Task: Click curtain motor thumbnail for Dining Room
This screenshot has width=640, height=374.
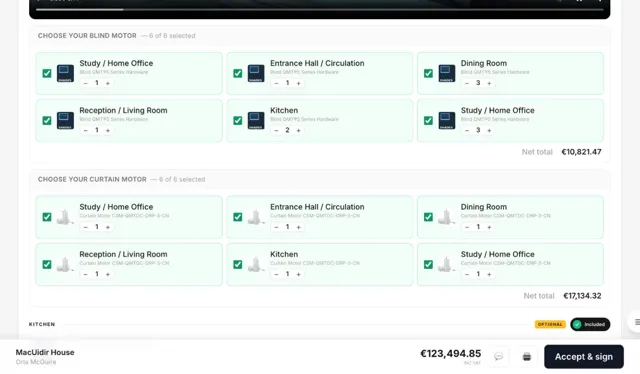Action: 447,217
